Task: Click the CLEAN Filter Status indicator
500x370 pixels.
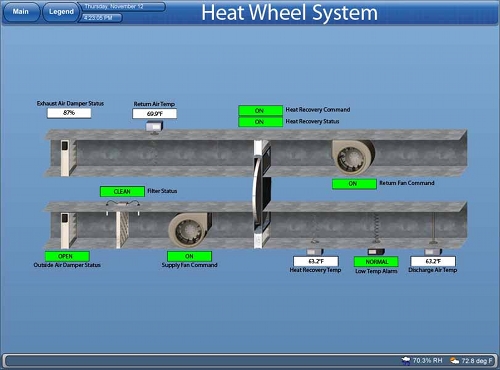Action: click(x=122, y=191)
